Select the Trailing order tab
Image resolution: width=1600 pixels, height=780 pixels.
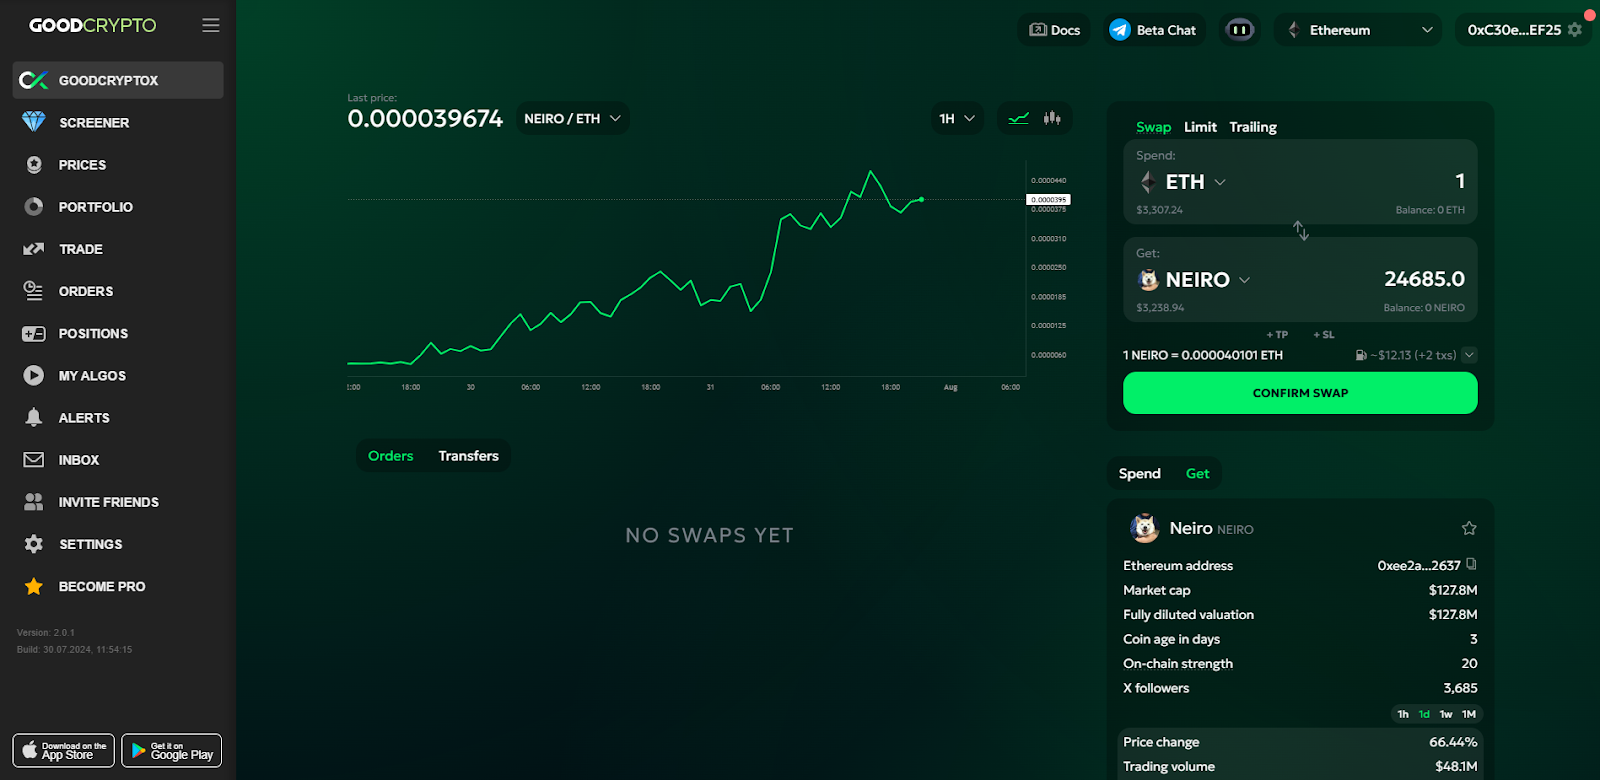[1253, 127]
